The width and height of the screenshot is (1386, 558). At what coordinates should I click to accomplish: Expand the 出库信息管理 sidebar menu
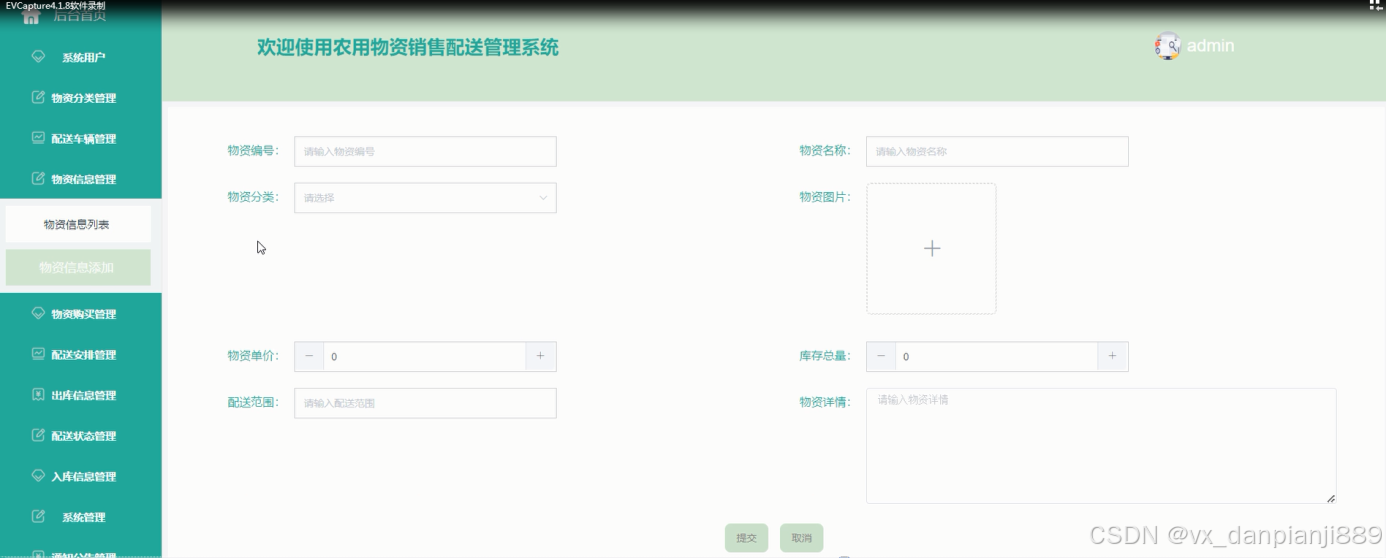click(80, 395)
